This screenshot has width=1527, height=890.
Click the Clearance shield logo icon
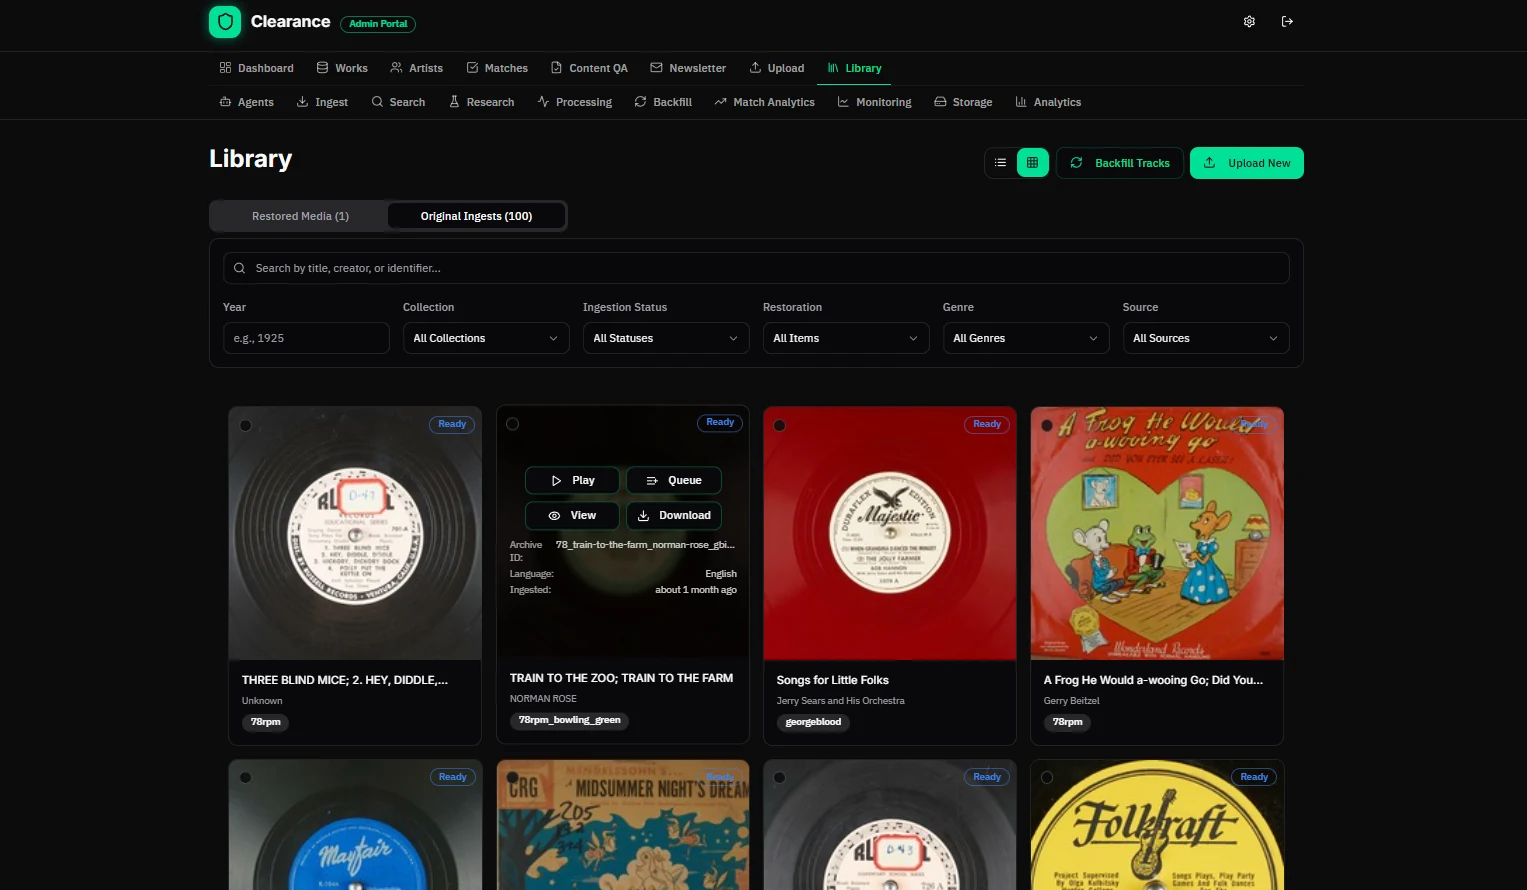click(225, 22)
